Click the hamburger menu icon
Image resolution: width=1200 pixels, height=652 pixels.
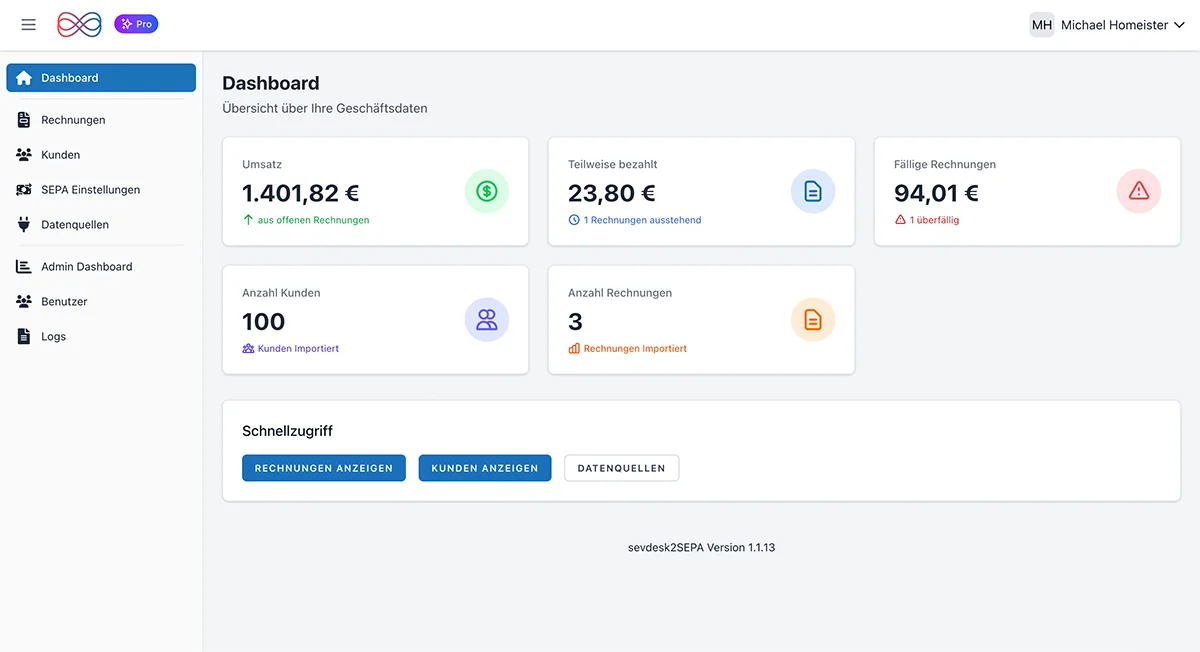click(x=28, y=25)
